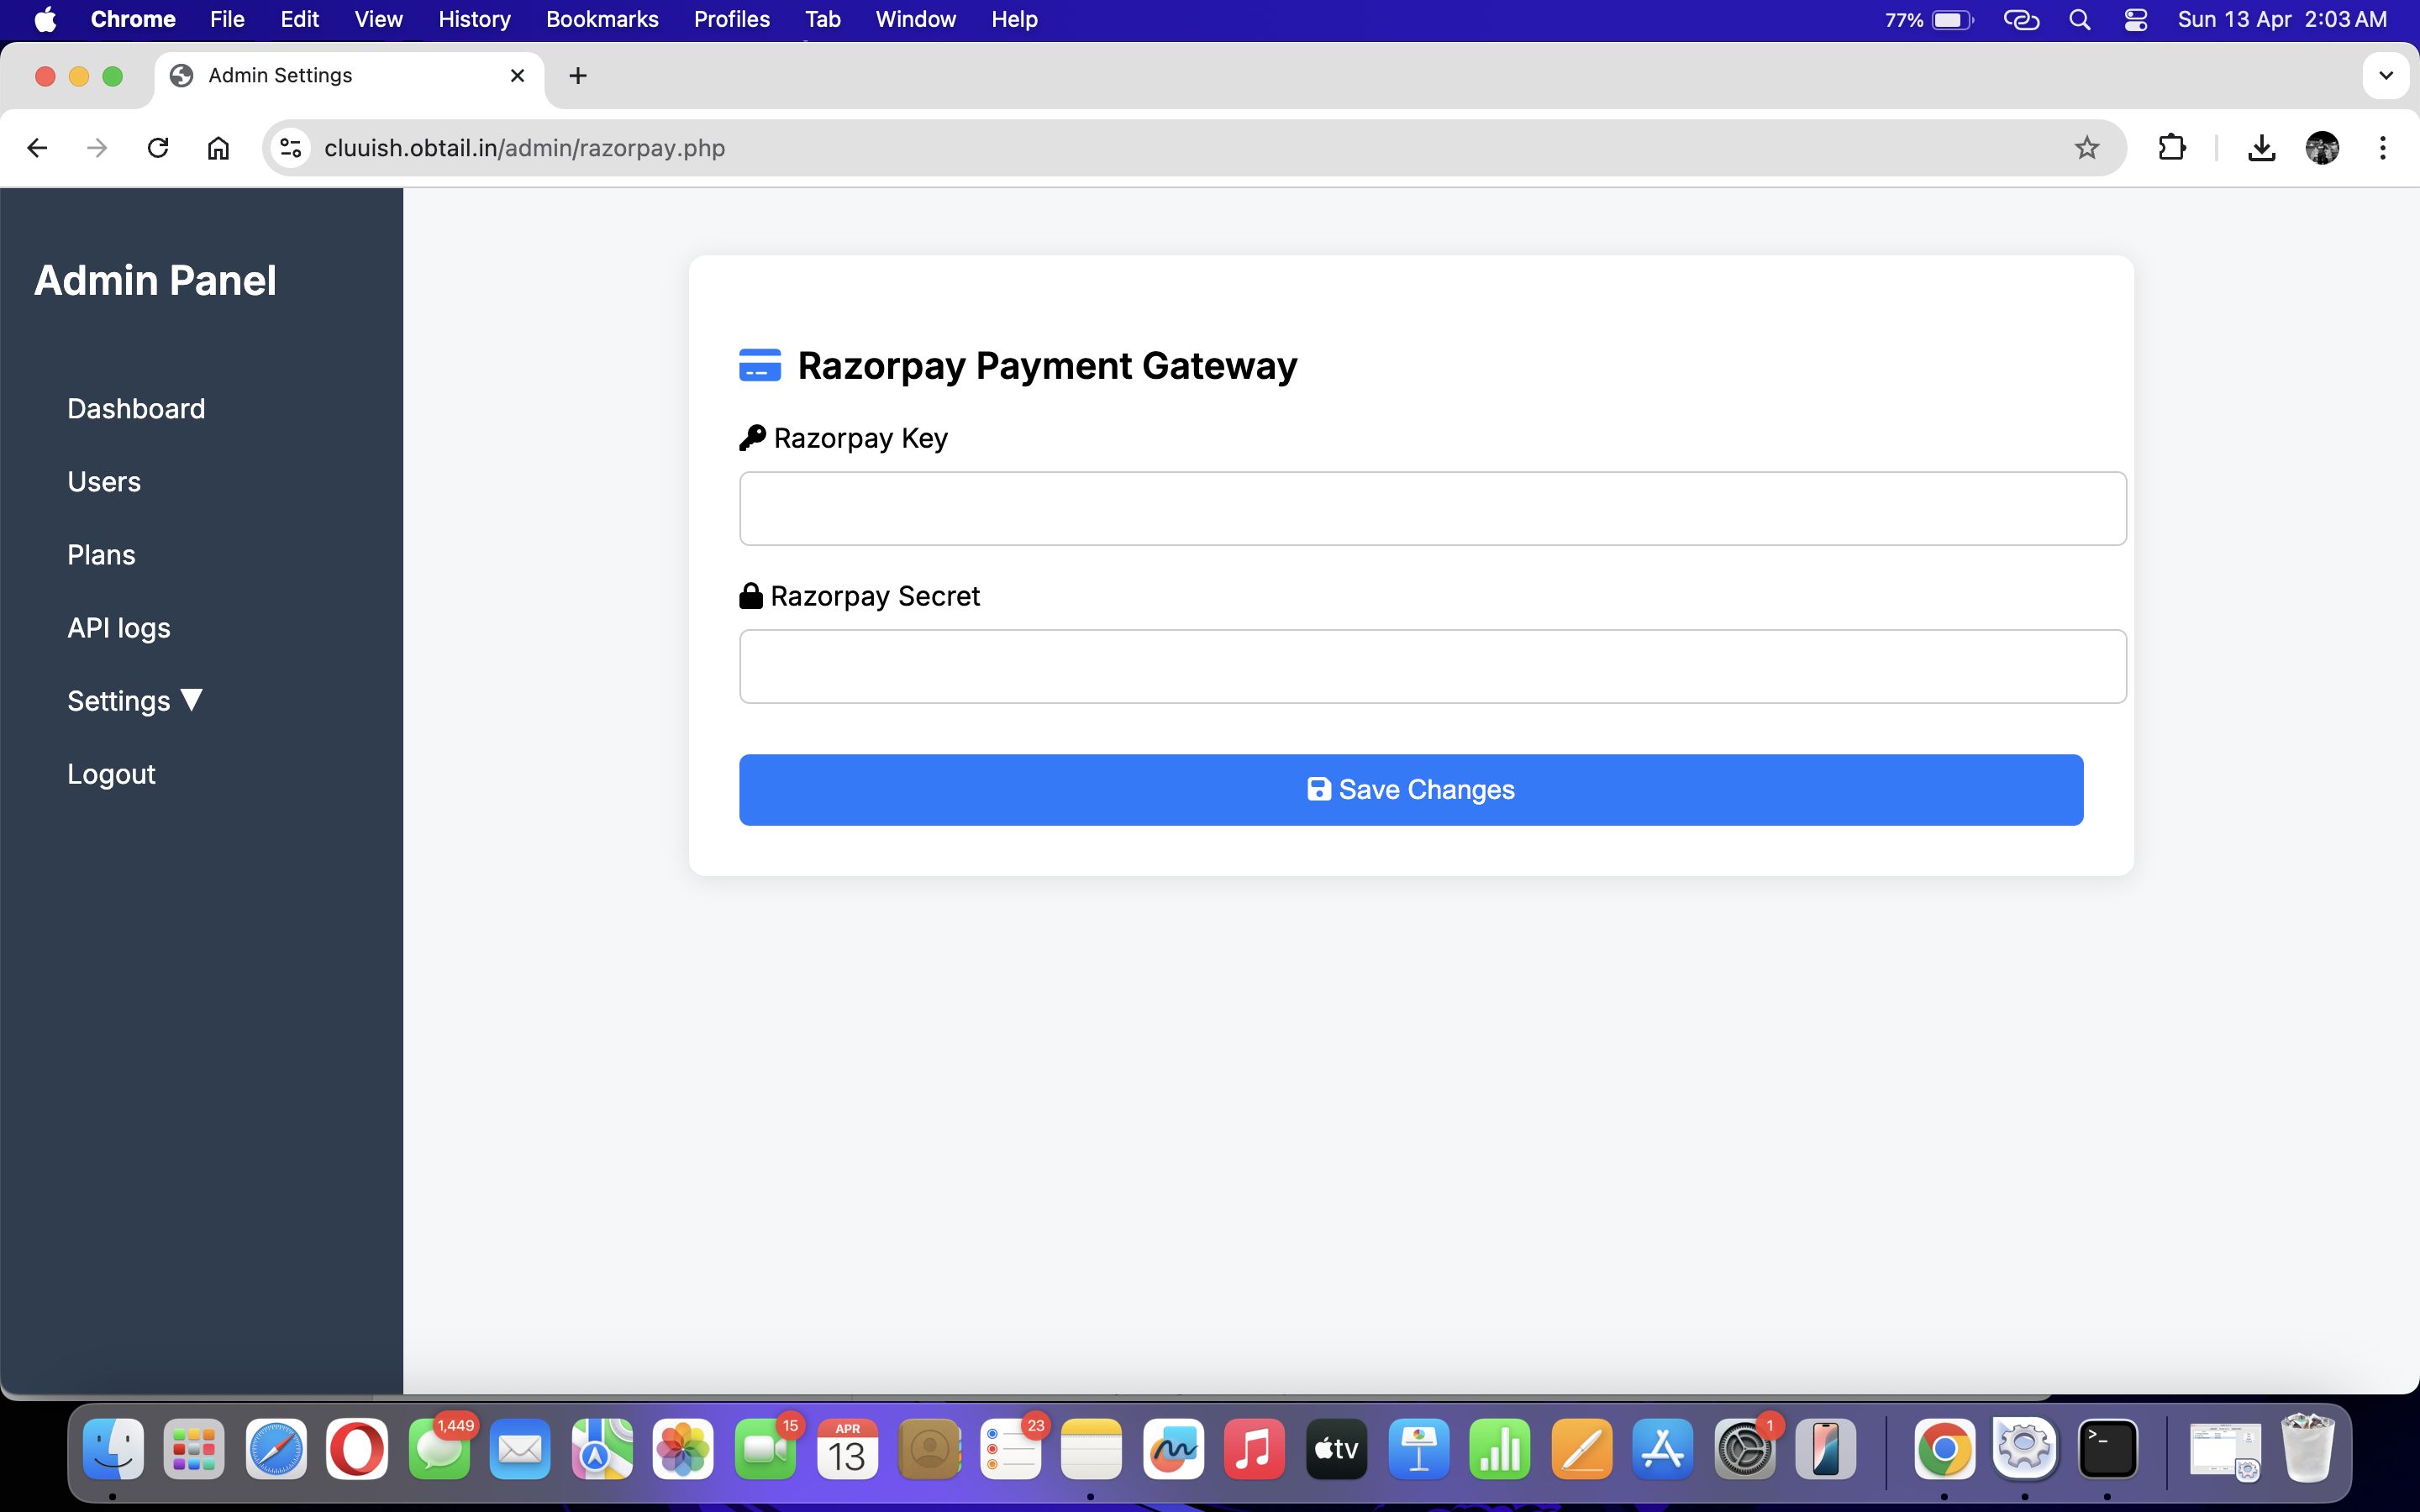The width and height of the screenshot is (2420, 1512).
Task: Open Finder from the Dock
Action: pyautogui.click(x=112, y=1450)
